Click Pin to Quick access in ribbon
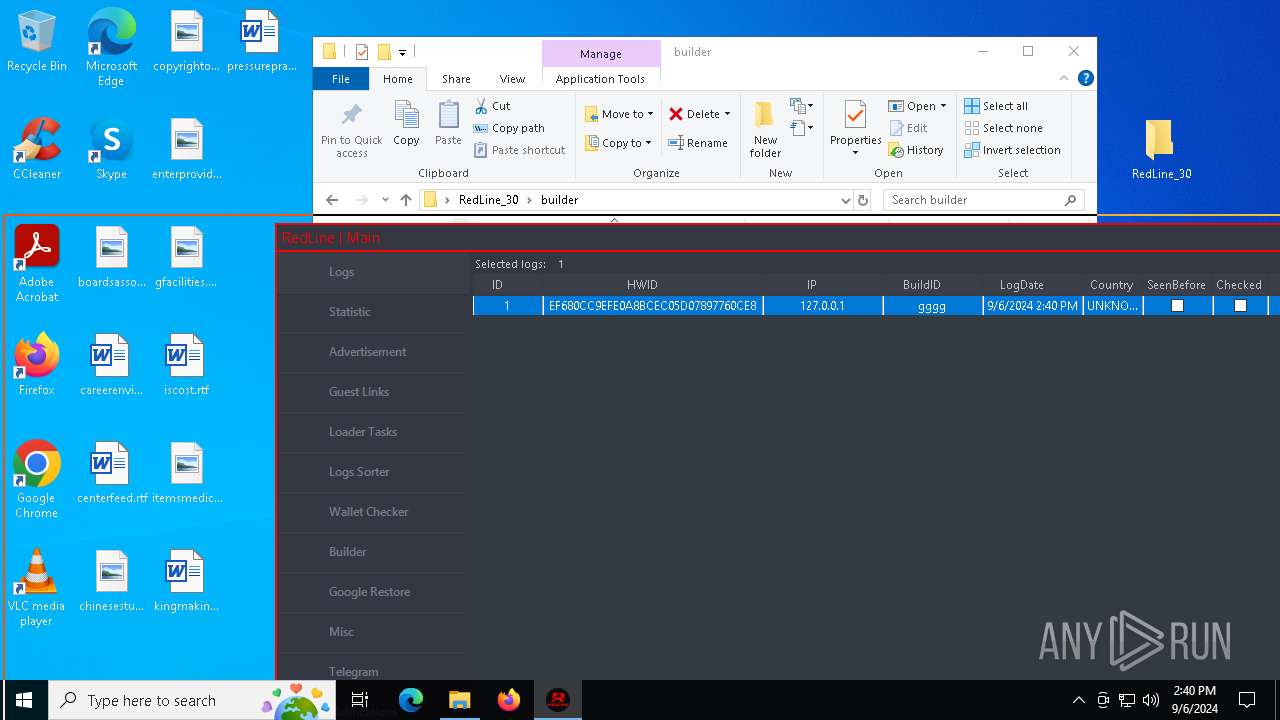Viewport: 1280px width, 720px height. point(352,129)
